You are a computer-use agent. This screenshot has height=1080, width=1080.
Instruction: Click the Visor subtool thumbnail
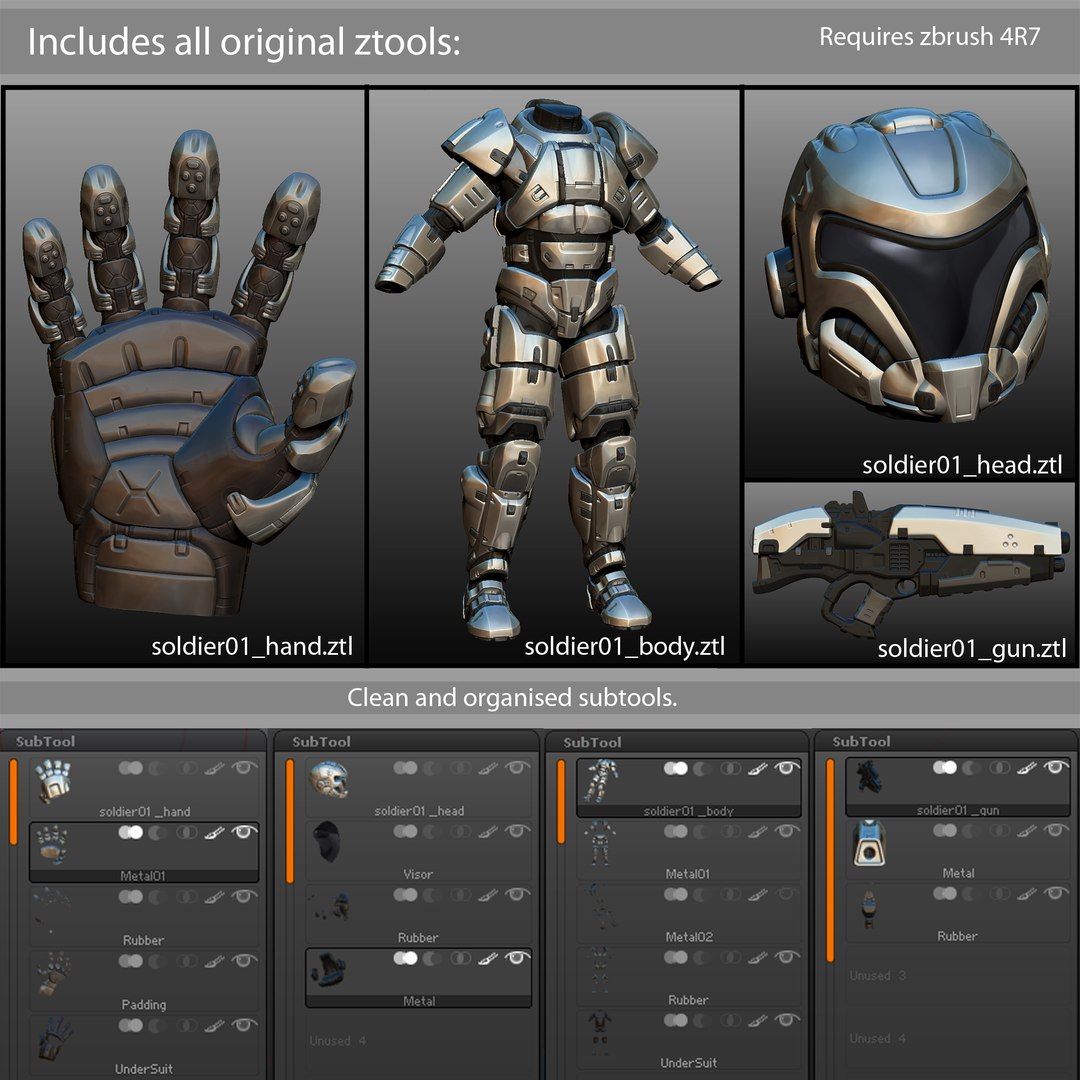(326, 842)
